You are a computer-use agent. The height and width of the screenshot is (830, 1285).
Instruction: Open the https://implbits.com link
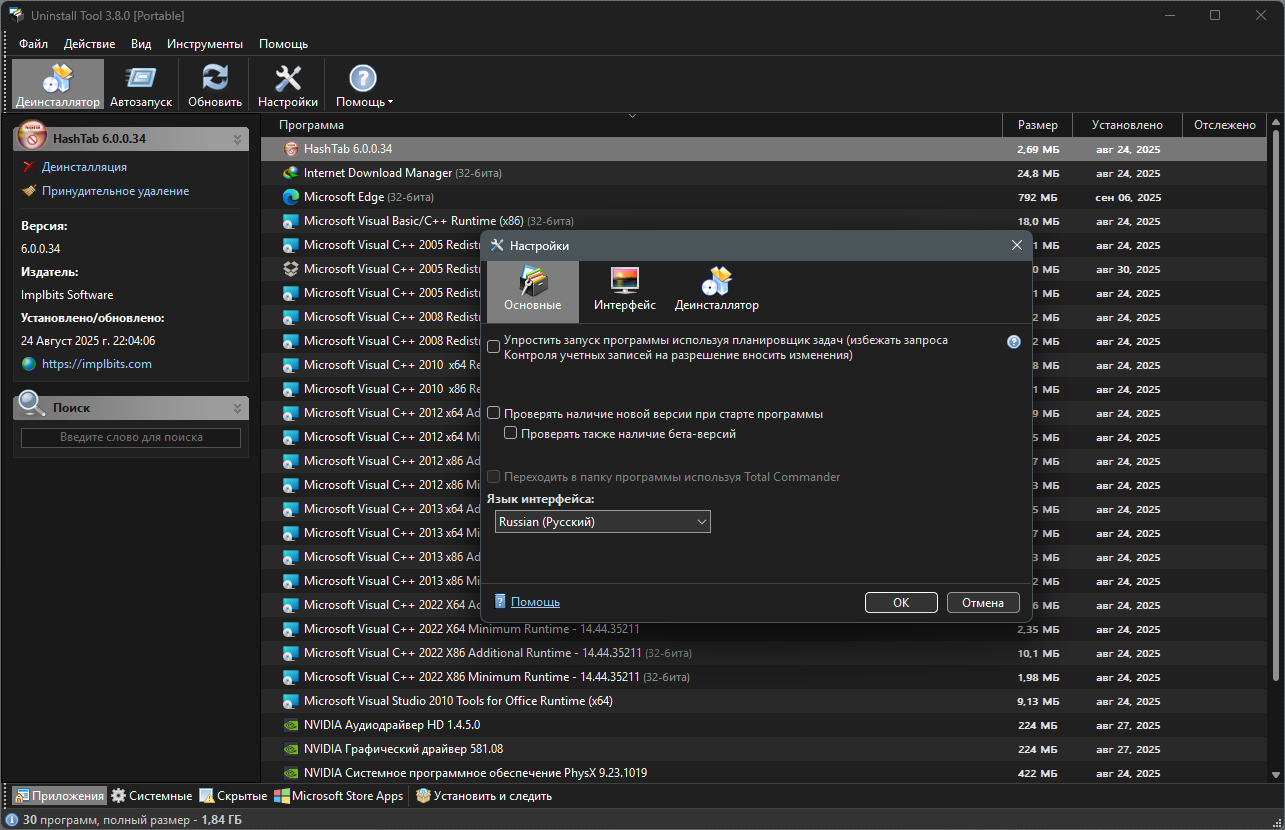(97, 364)
